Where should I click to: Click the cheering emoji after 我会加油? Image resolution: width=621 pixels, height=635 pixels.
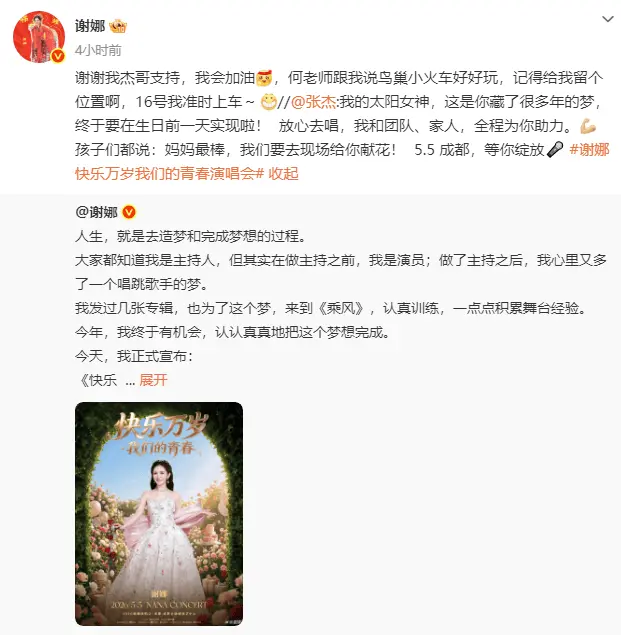click(264, 78)
